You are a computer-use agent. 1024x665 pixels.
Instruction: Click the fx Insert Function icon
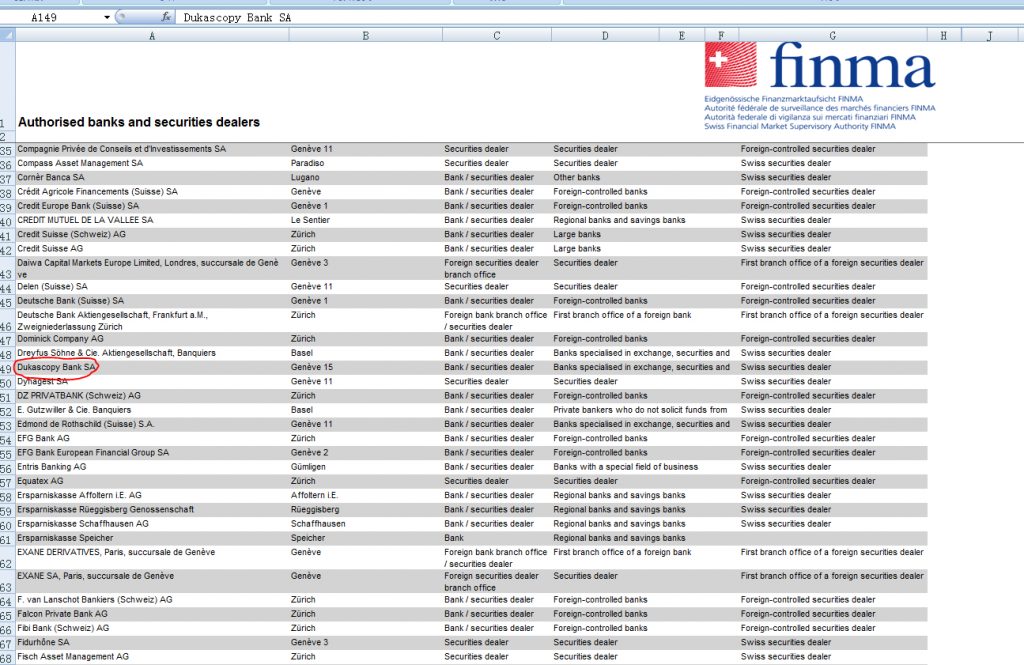pyautogui.click(x=166, y=18)
